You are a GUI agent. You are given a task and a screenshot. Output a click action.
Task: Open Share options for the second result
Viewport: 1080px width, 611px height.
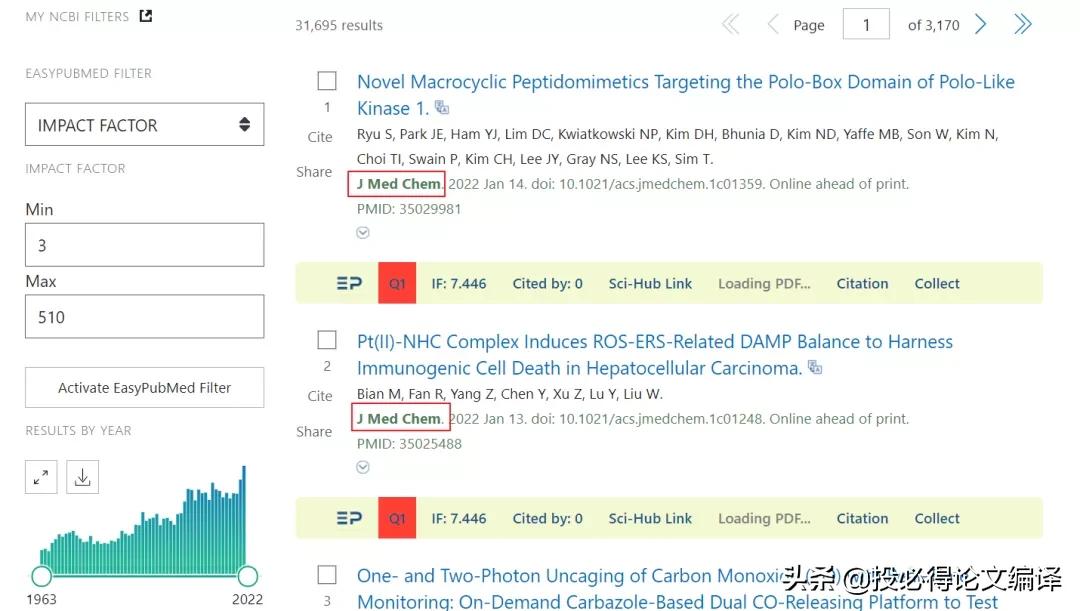pos(314,432)
